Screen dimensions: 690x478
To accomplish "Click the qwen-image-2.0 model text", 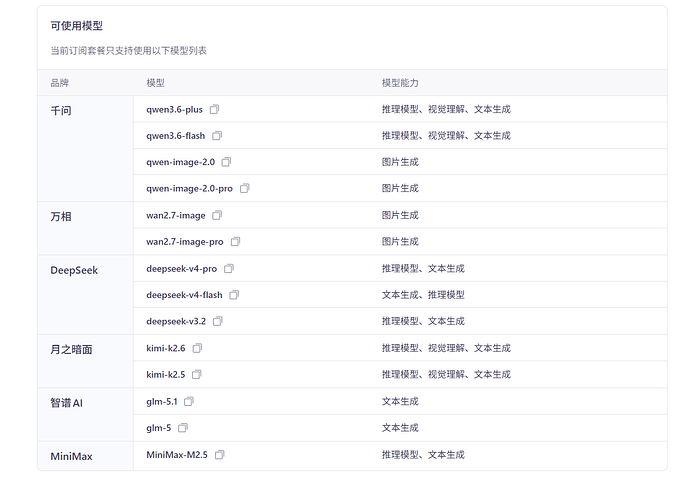I will [180, 162].
